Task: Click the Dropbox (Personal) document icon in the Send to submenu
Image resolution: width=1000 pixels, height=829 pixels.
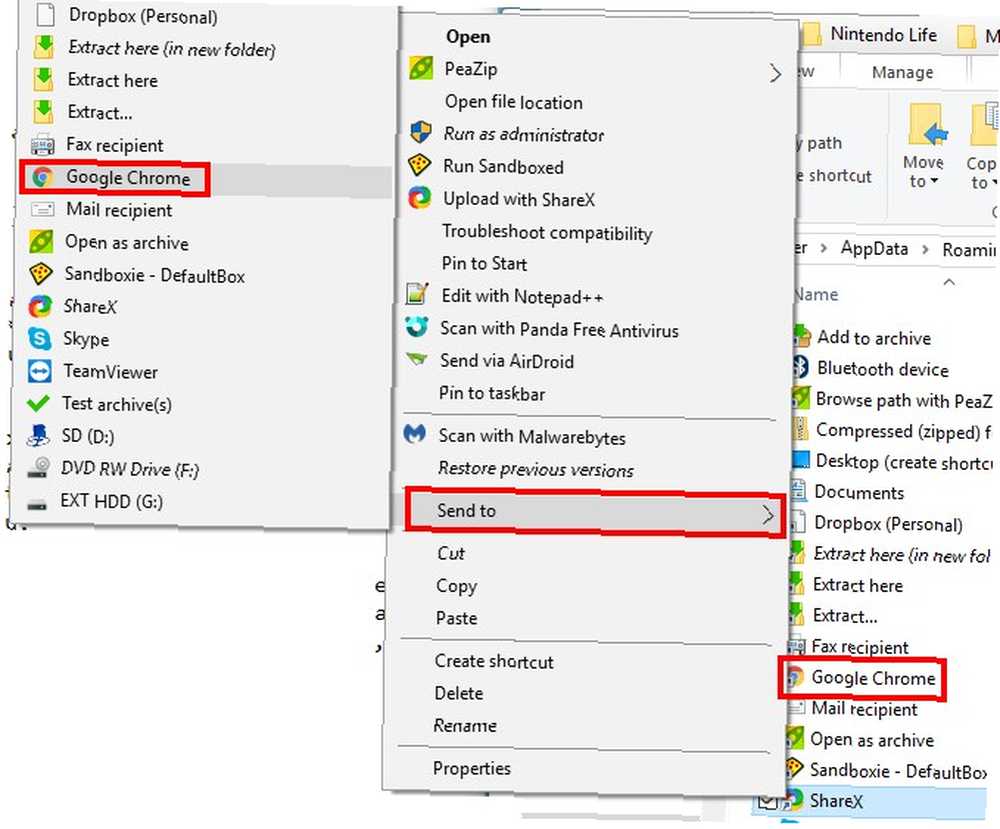Action: tap(45, 15)
